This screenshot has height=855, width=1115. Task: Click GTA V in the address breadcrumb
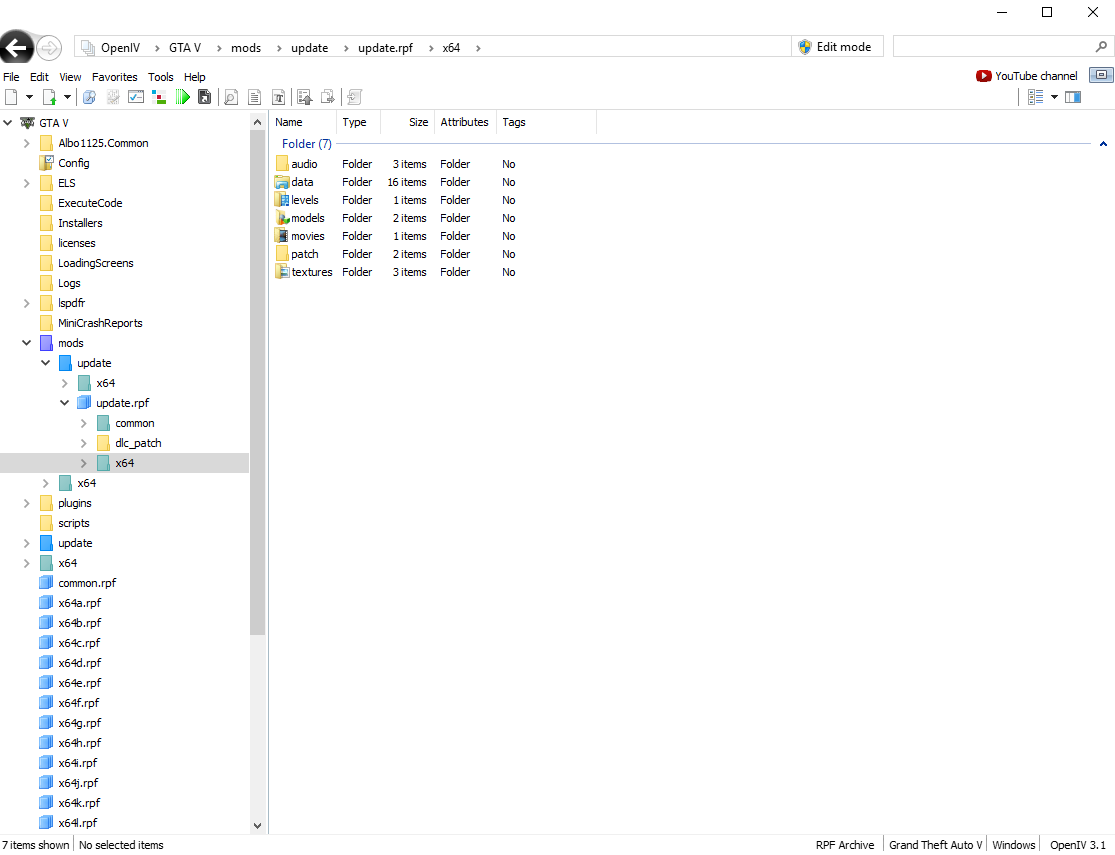(185, 48)
